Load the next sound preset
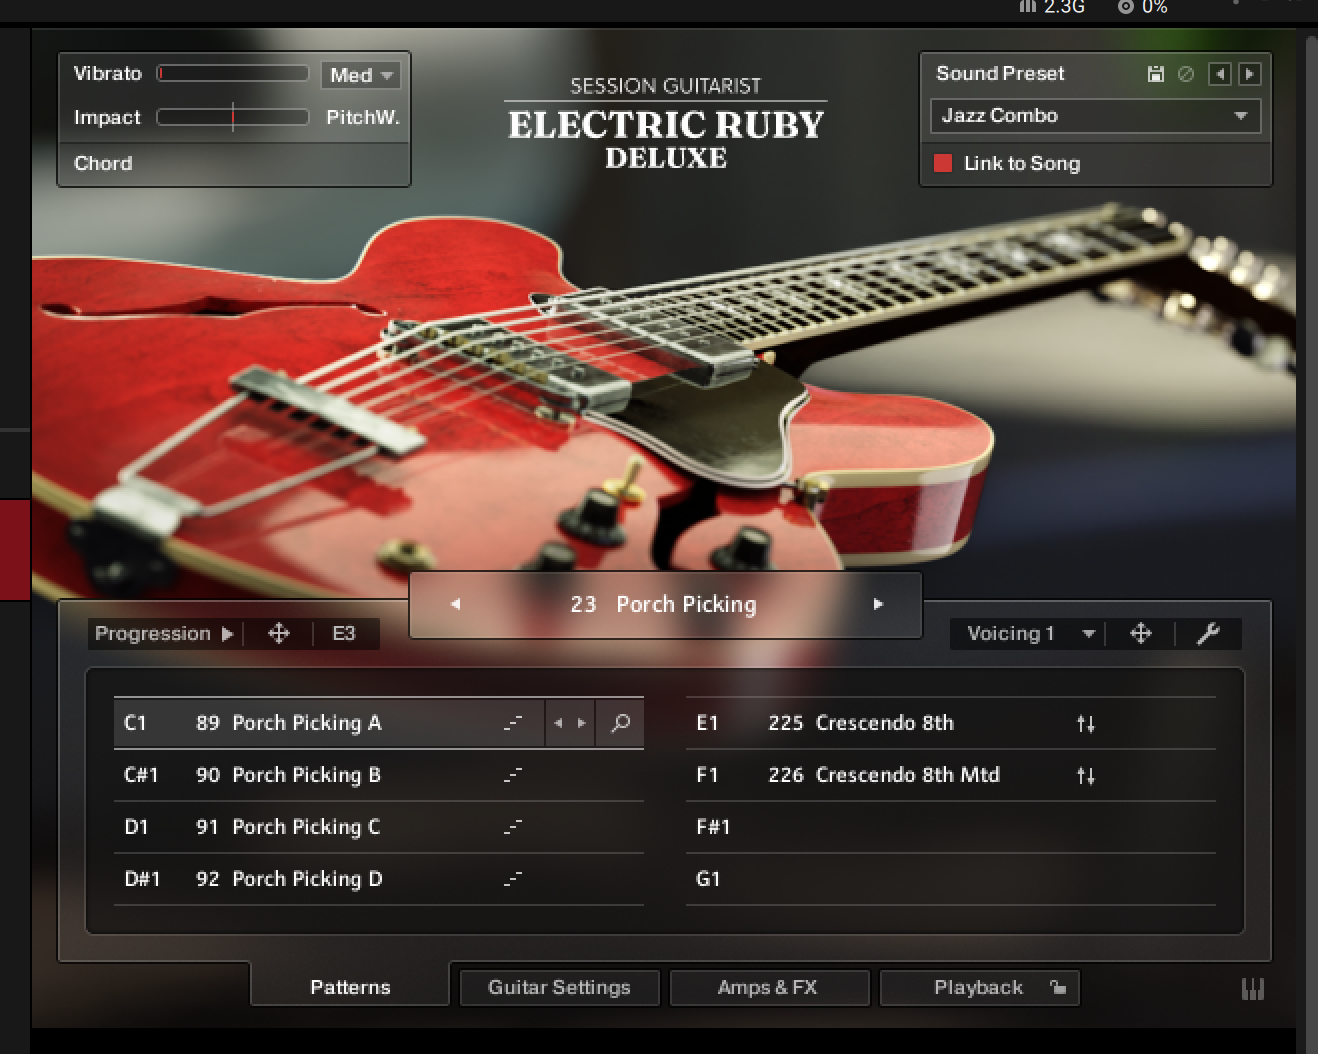Screen dimensions: 1318x1054 1250,74
